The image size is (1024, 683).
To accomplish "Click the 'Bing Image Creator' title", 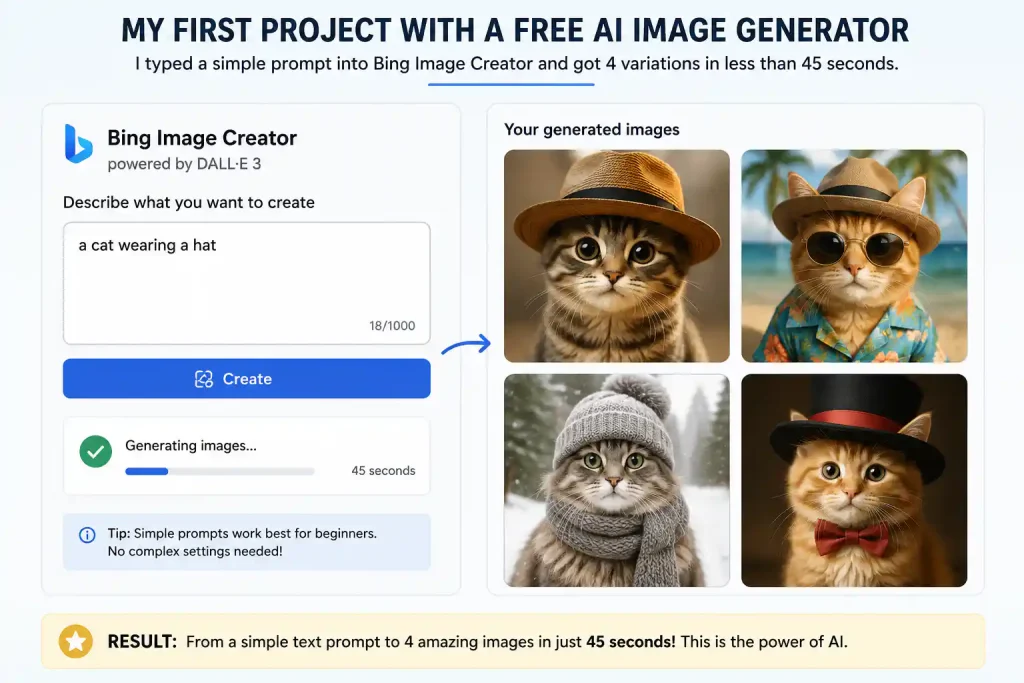I will click(202, 138).
